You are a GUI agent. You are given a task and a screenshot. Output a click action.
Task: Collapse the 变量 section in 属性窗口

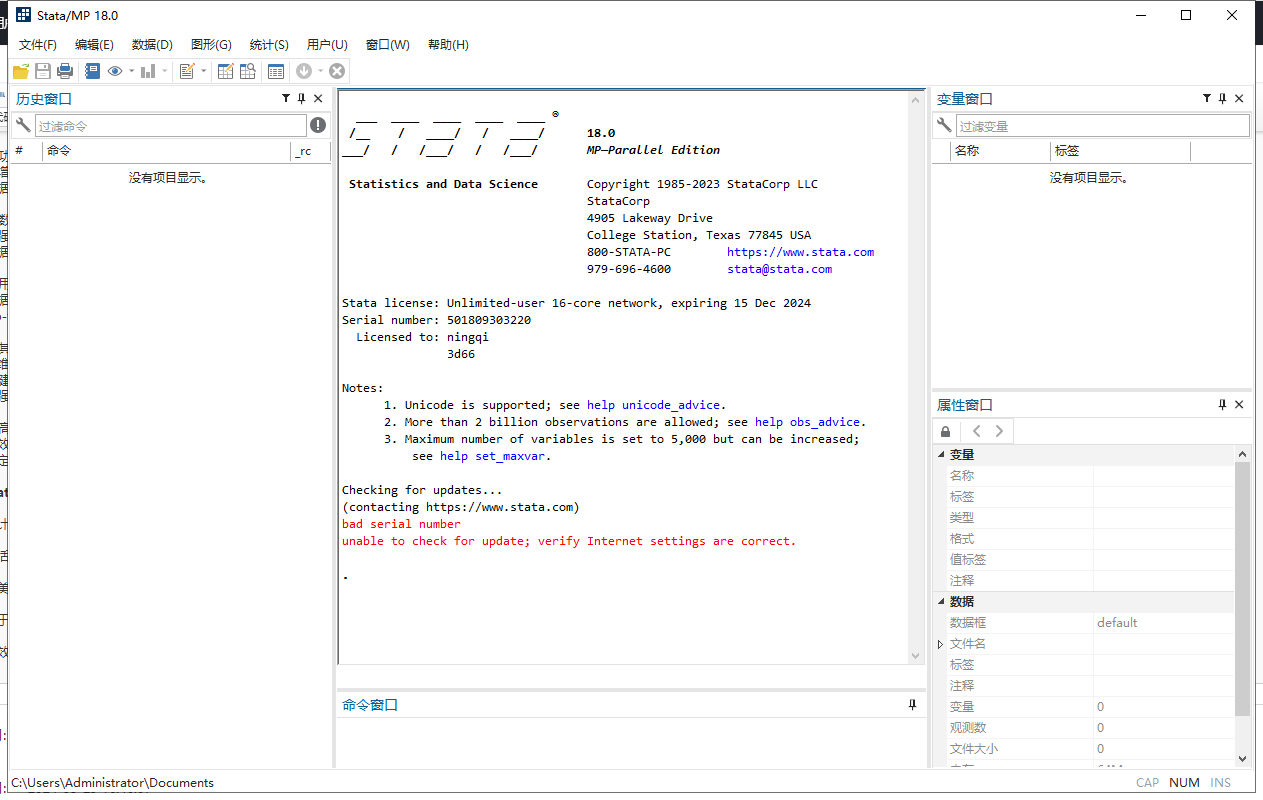[940, 454]
